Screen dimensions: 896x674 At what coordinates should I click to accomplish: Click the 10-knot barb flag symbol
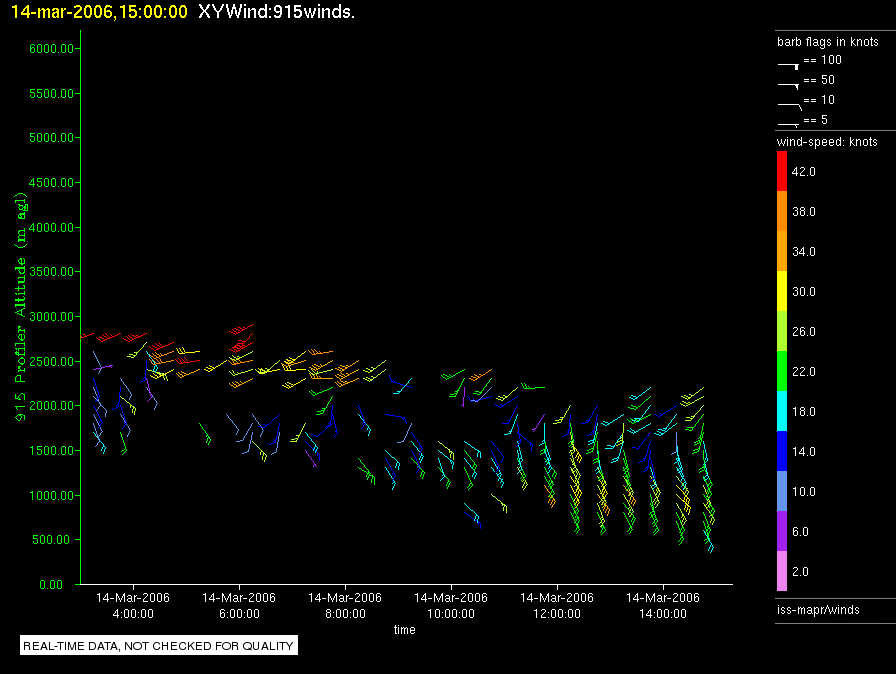click(x=789, y=103)
